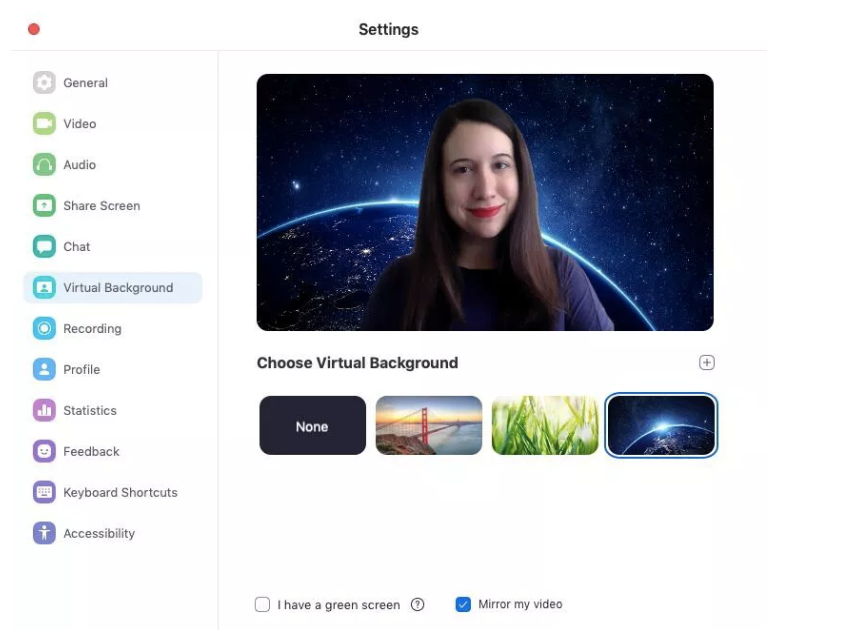Image resolution: width=852 pixels, height=630 pixels.
Task: Select Chat settings label
Action: point(77,247)
